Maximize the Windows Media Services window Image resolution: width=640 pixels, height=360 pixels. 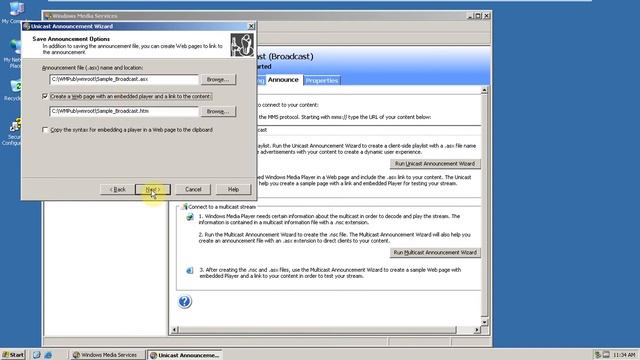[478, 16]
